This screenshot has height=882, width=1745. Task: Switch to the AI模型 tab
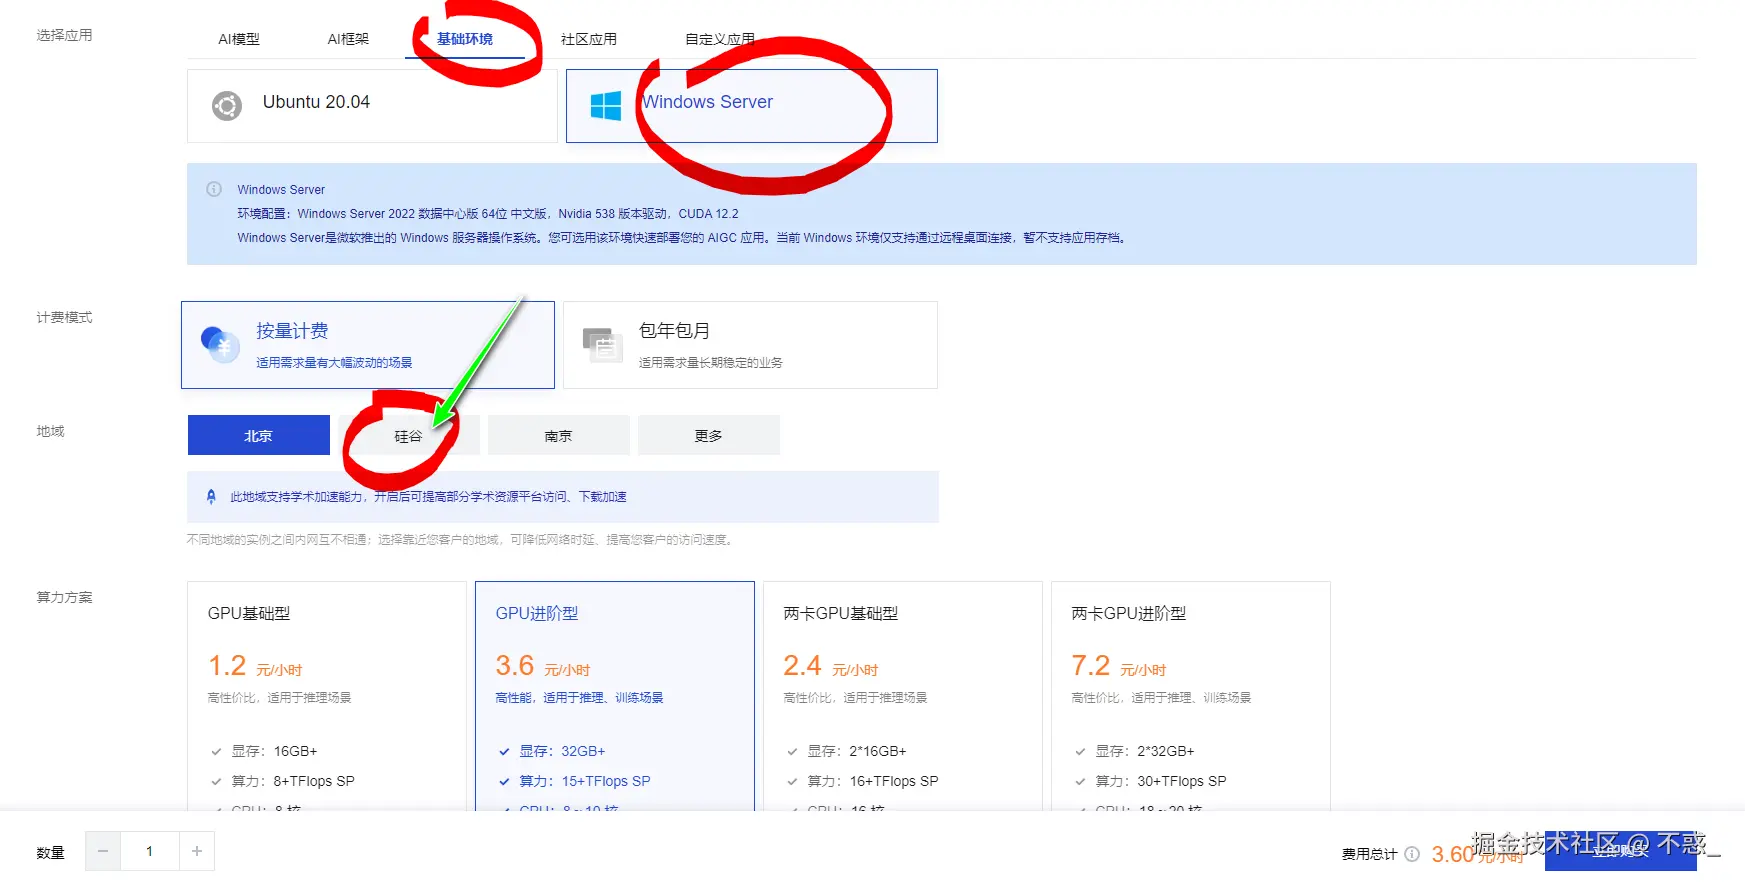[x=239, y=39]
